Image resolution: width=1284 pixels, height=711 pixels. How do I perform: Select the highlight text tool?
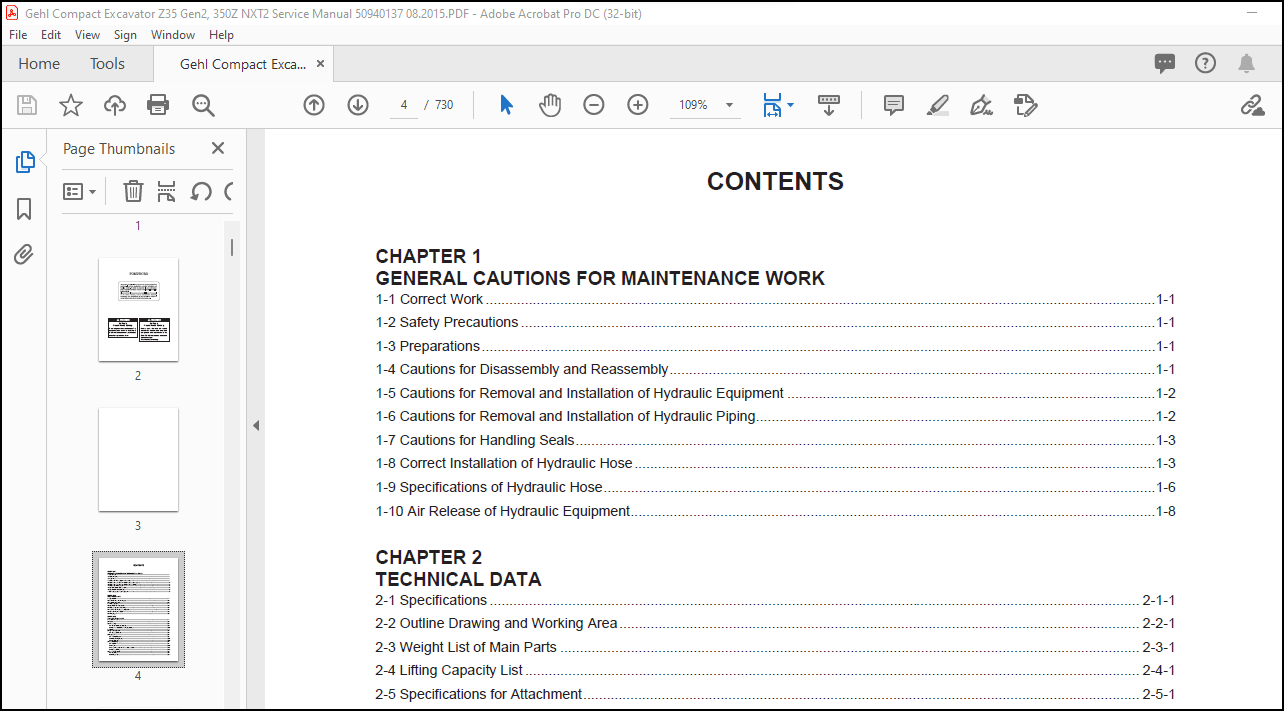pyautogui.click(x=938, y=105)
